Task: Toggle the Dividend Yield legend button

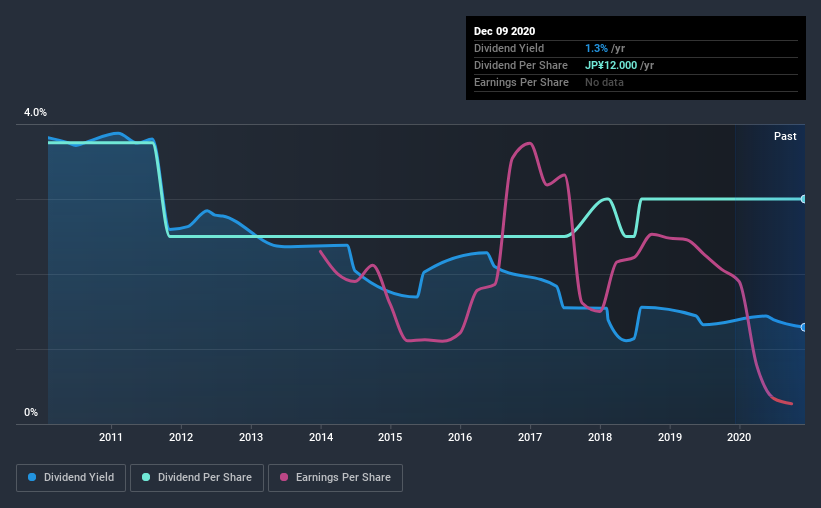Action: coord(71,478)
